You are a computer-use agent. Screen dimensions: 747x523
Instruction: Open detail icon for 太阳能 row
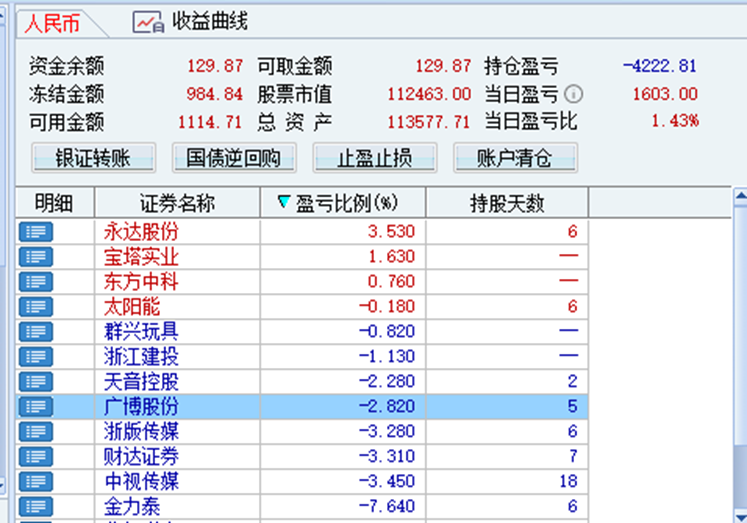tap(36, 306)
